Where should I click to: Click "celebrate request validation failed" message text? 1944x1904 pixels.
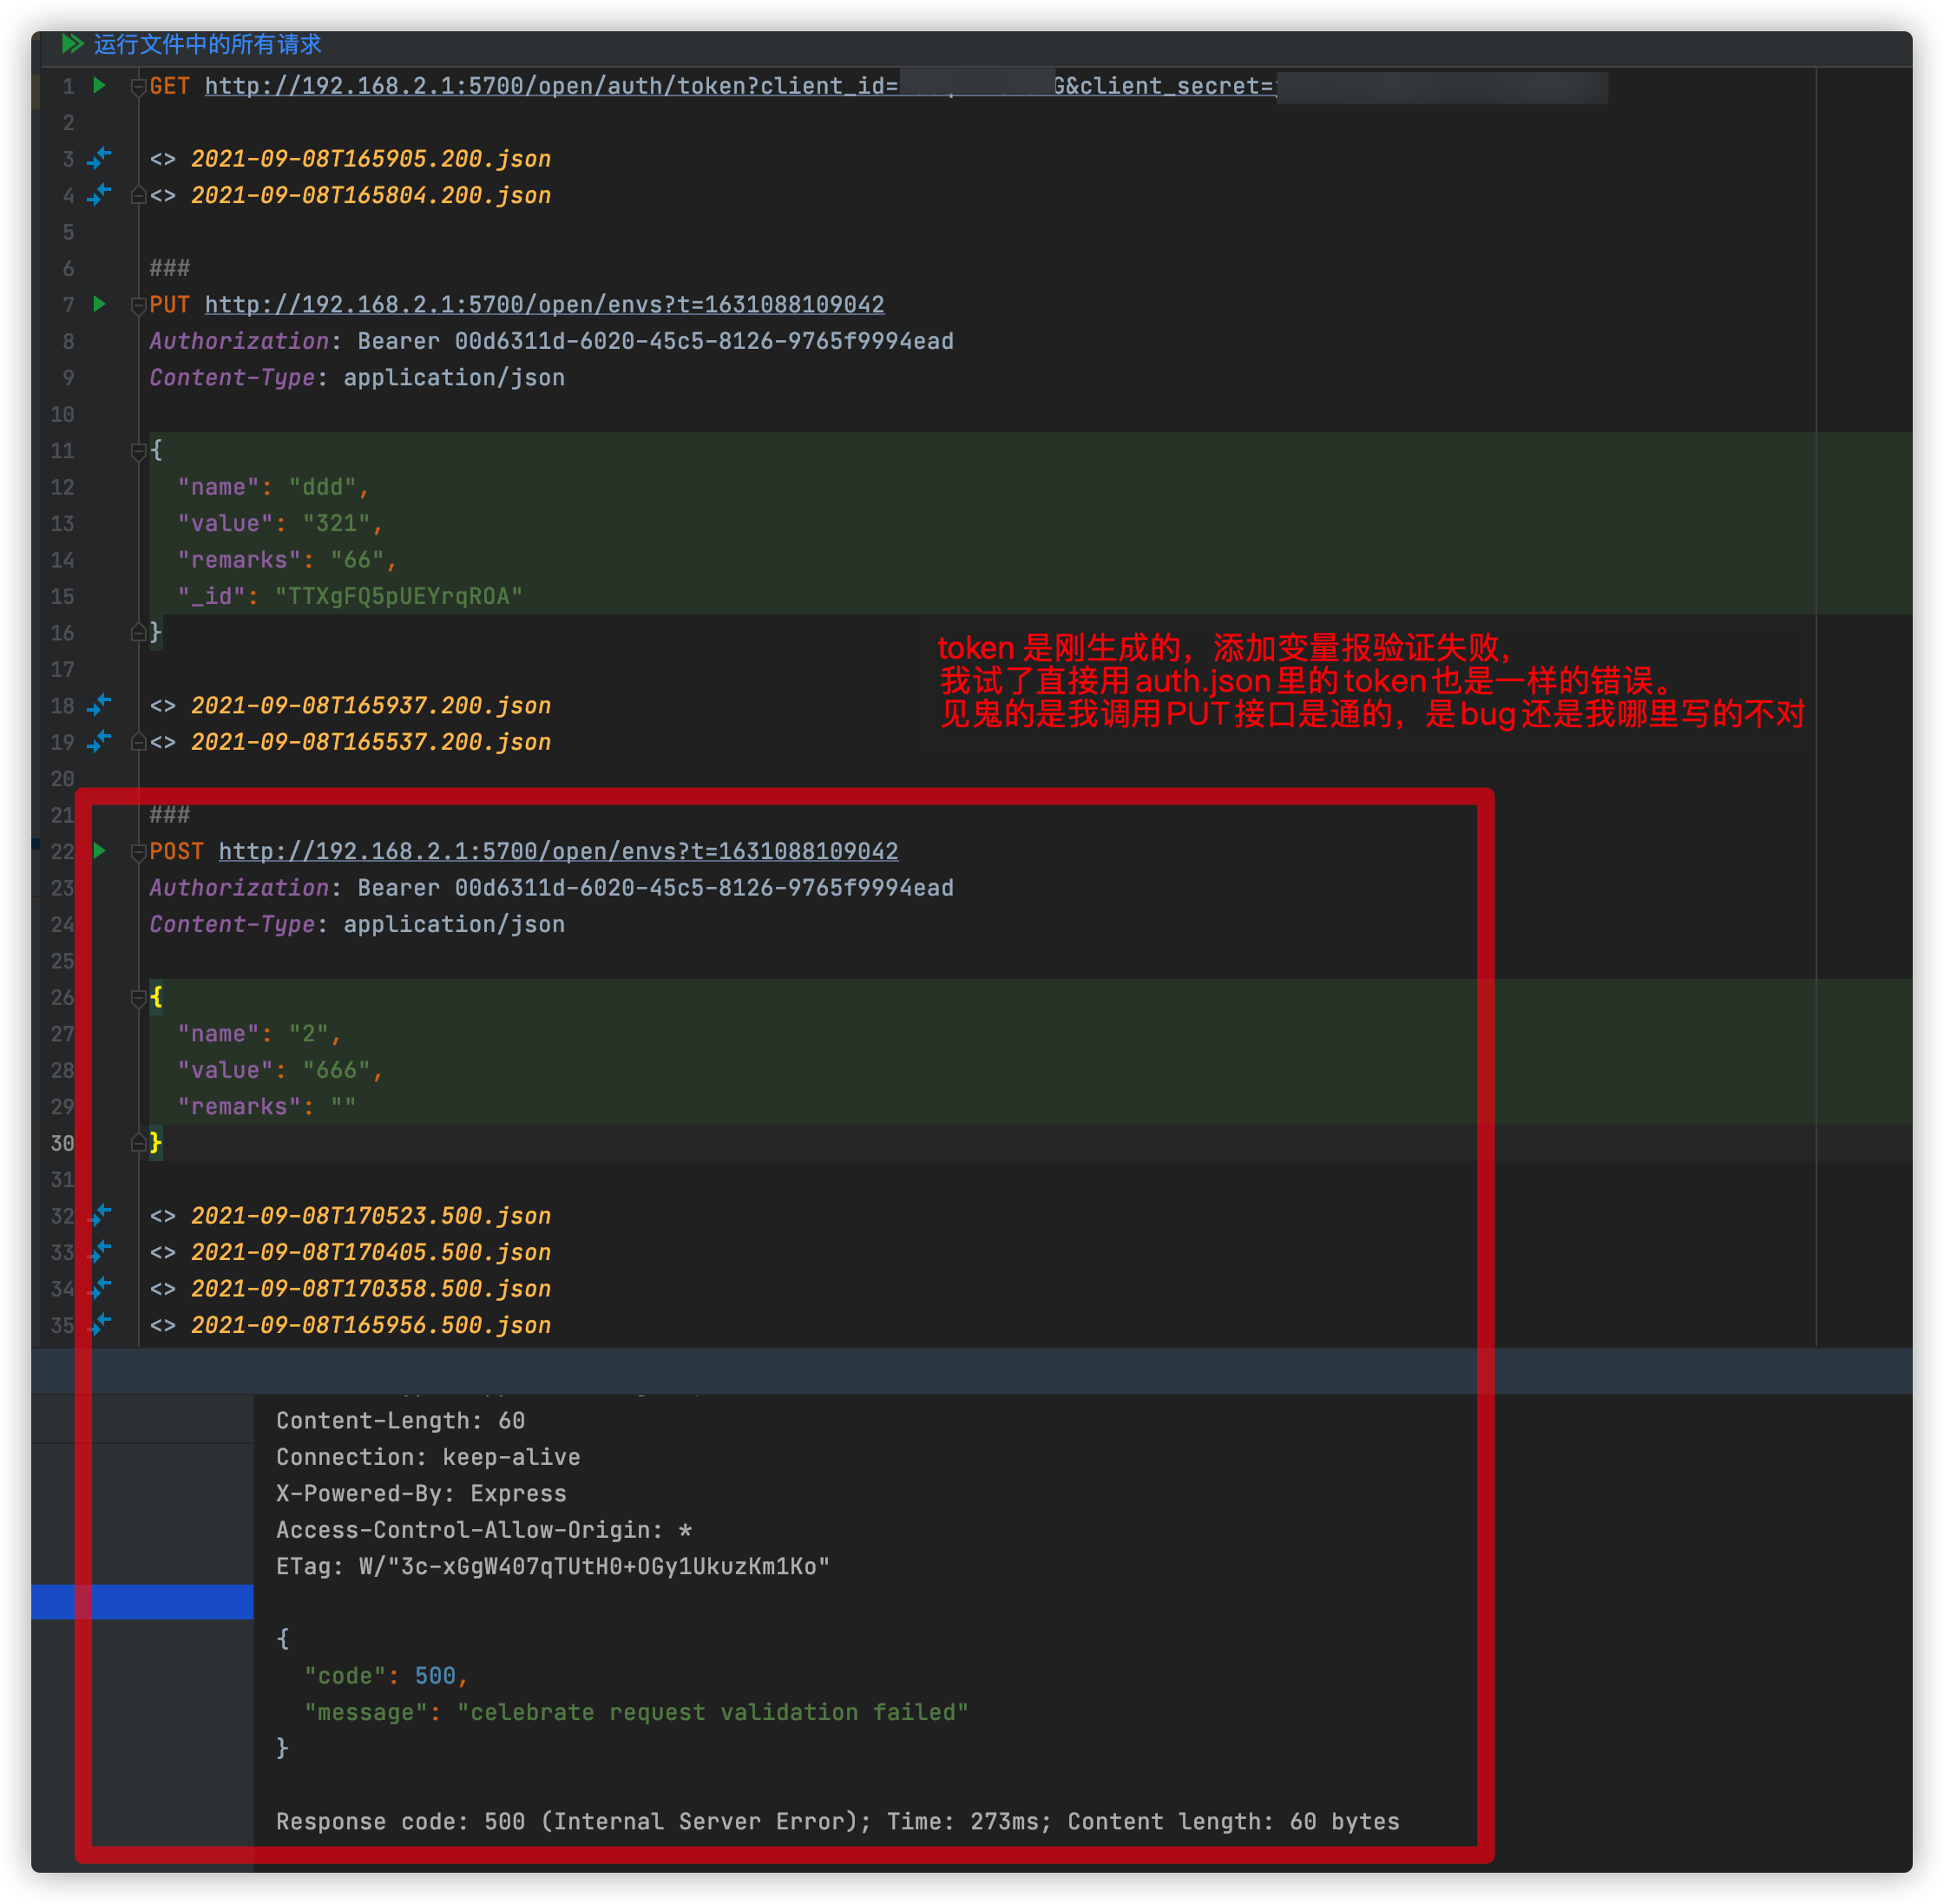click(712, 1712)
